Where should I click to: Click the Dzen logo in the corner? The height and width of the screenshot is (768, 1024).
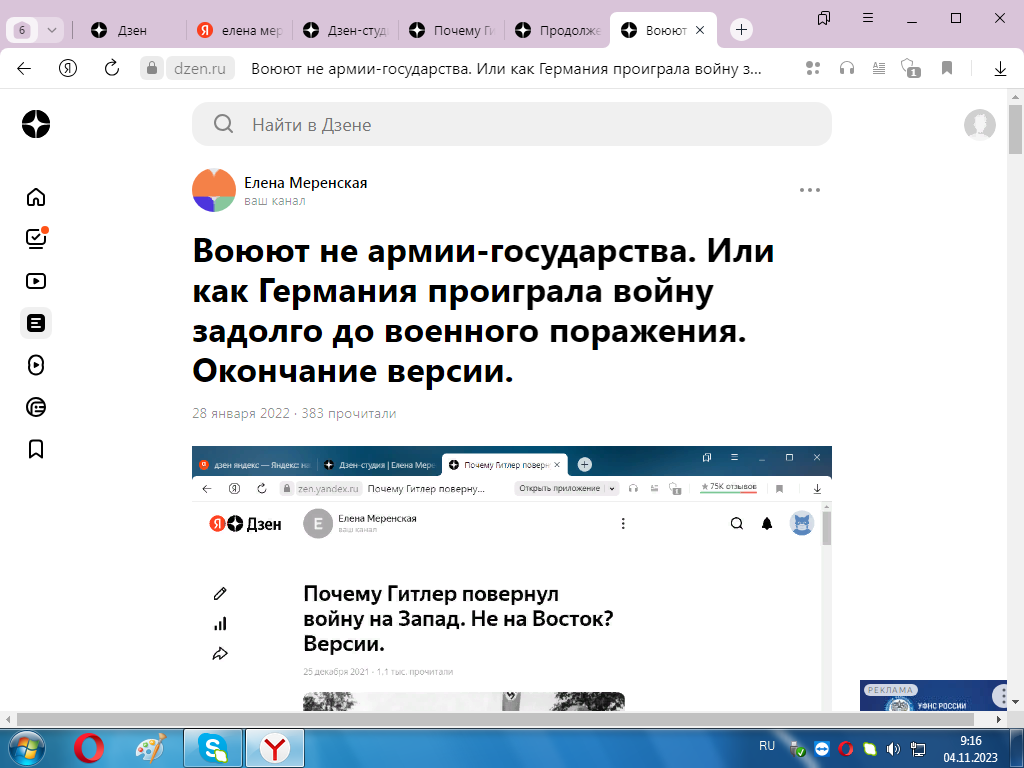coord(36,124)
